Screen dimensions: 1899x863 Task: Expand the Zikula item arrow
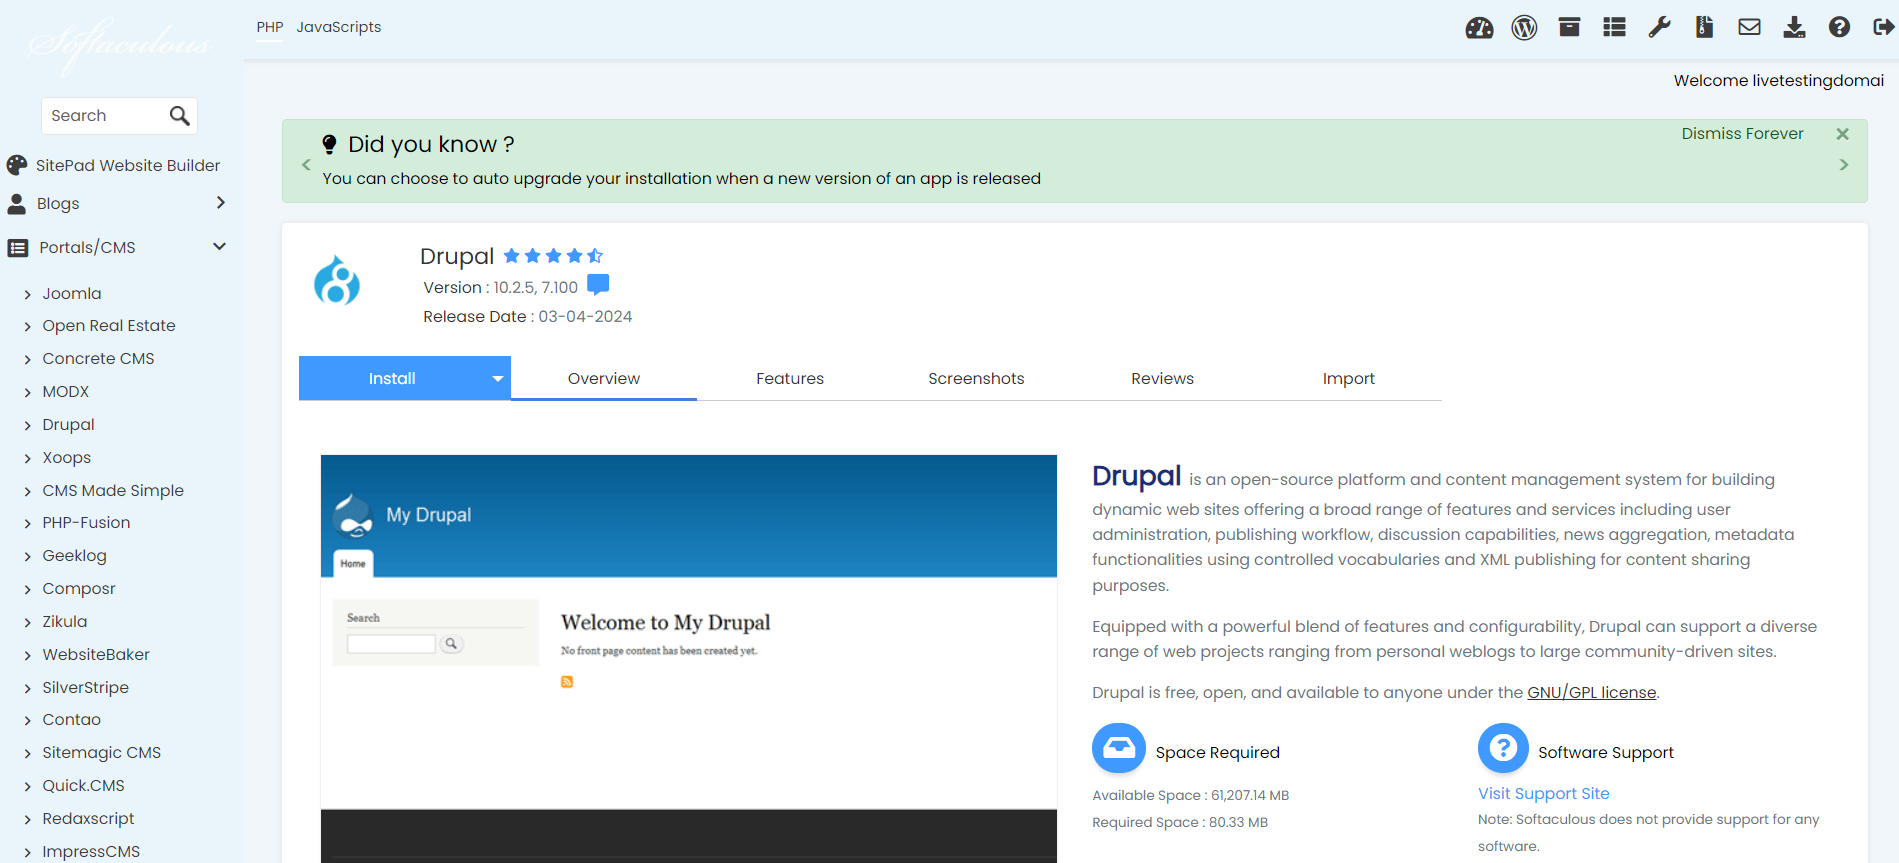(x=28, y=623)
